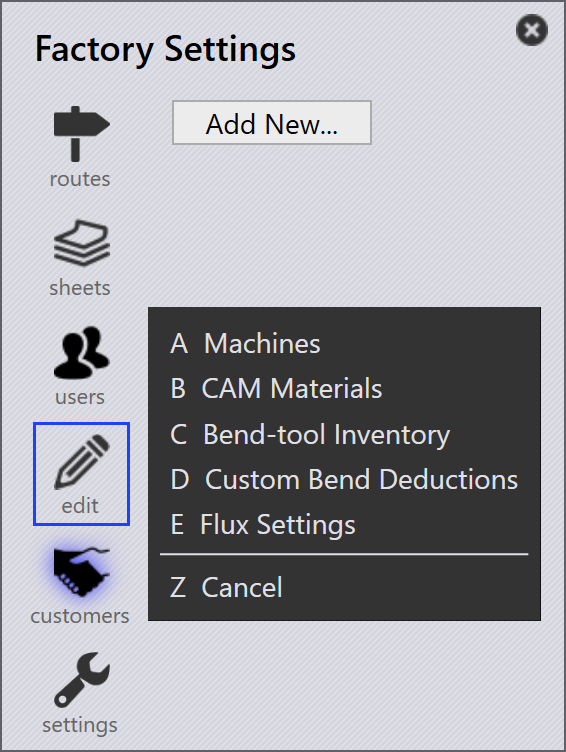The image size is (566, 752).
Task: Choose Machines from the popup menu
Action: click(x=344, y=343)
